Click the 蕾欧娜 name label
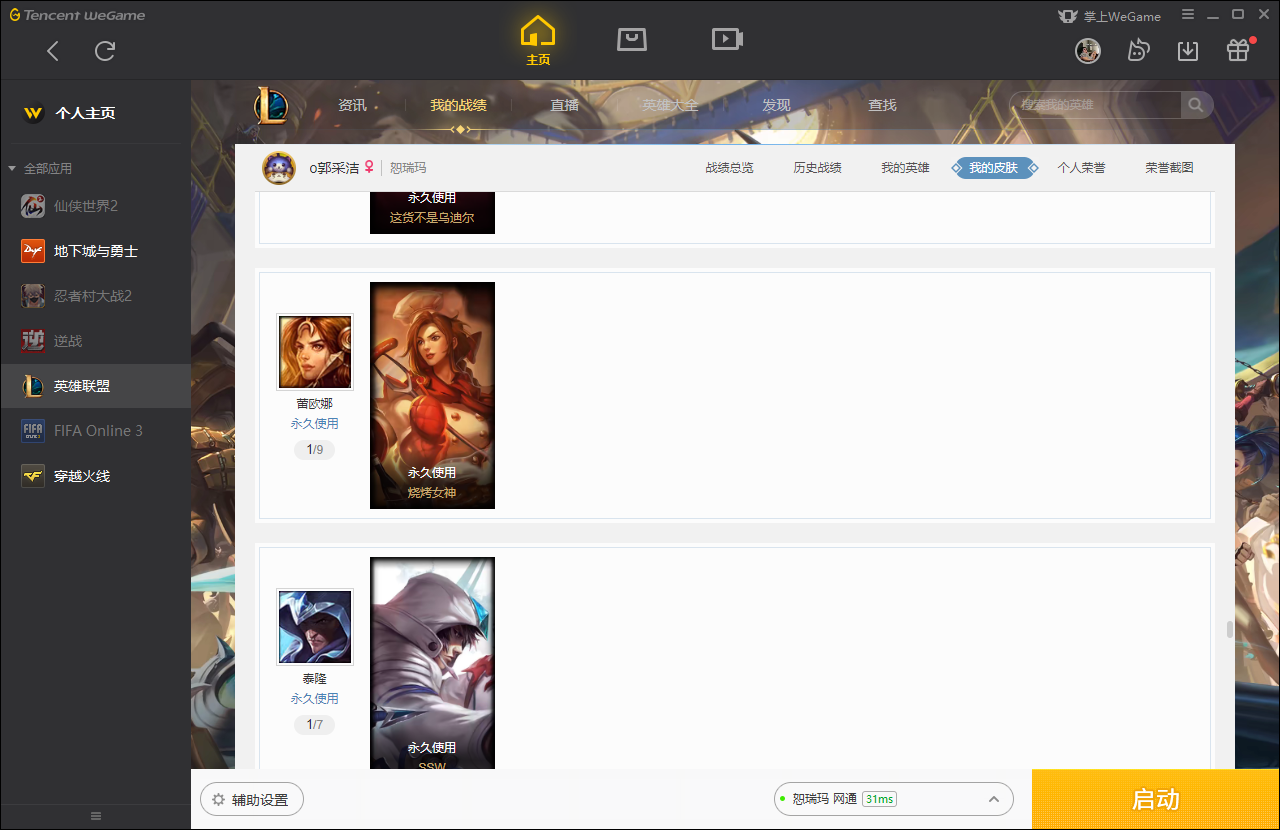 coord(314,404)
